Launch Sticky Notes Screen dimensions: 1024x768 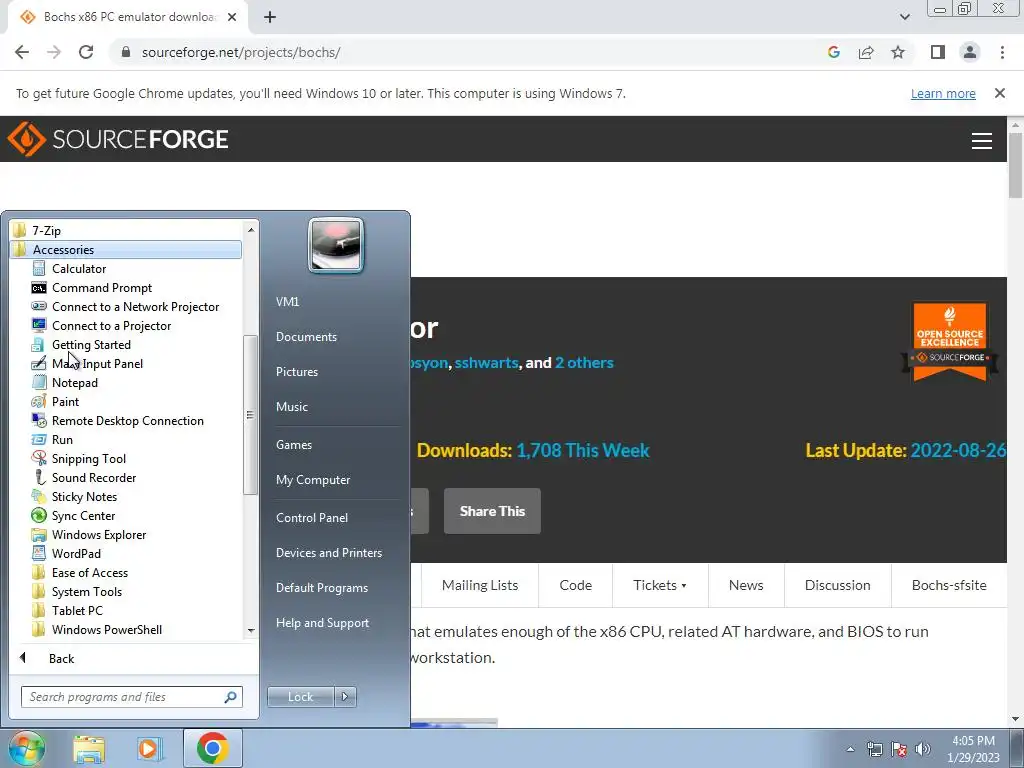(x=84, y=496)
